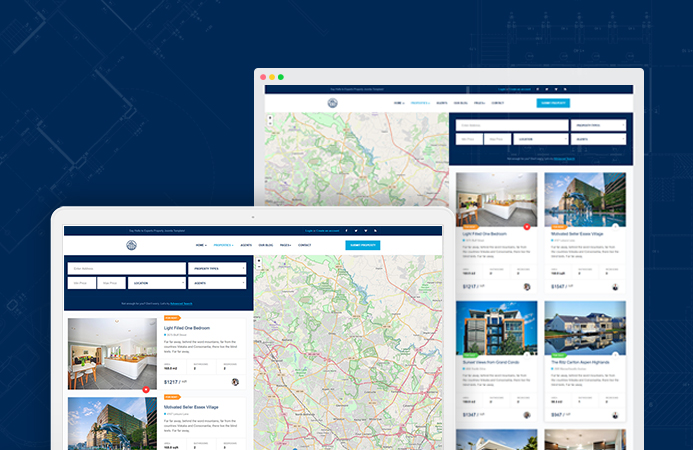Image resolution: width=693 pixels, height=450 pixels.
Task: Open the Facebook icon in front window header
Action: pyautogui.click(x=348, y=230)
